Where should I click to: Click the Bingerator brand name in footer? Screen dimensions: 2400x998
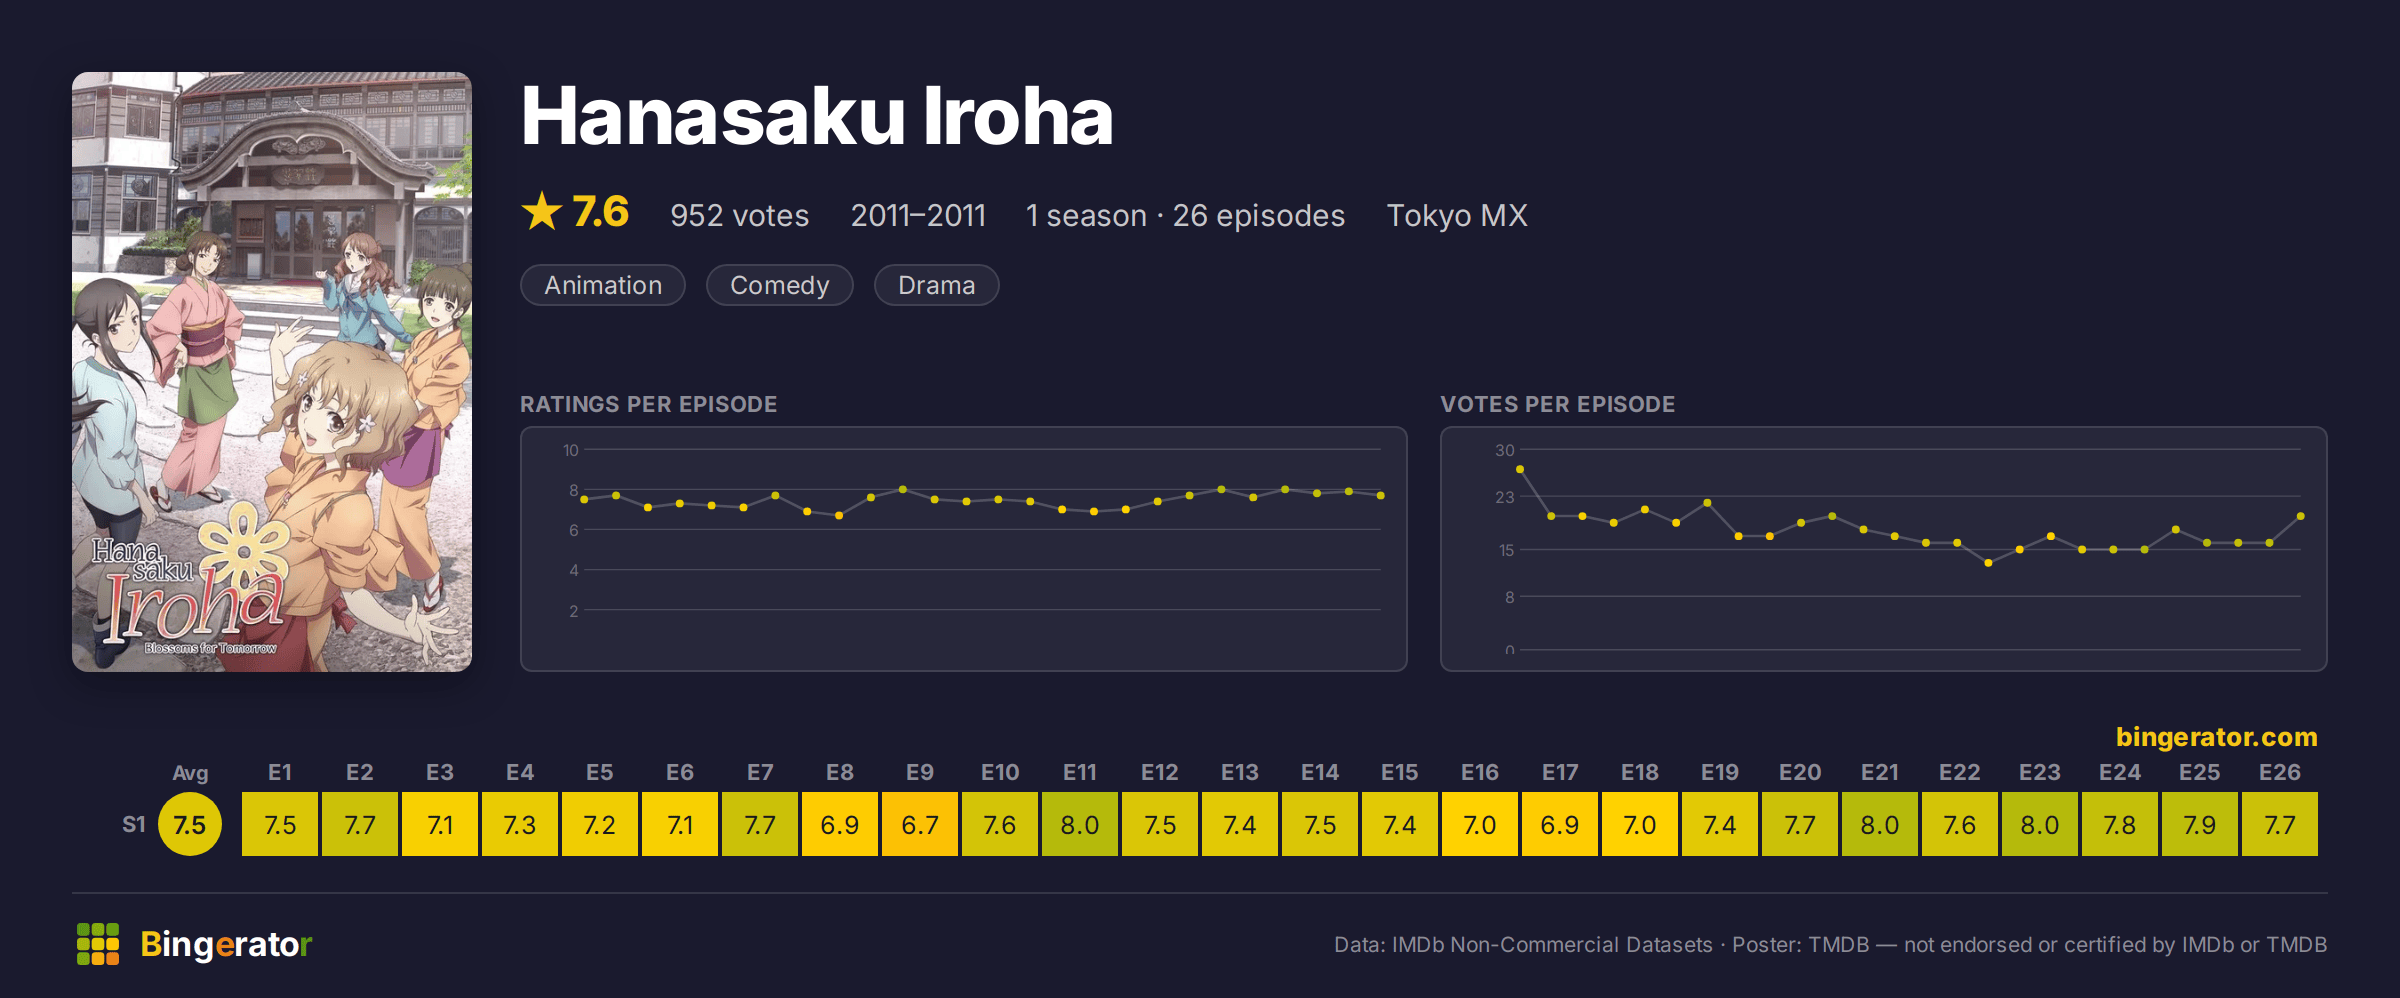226,944
